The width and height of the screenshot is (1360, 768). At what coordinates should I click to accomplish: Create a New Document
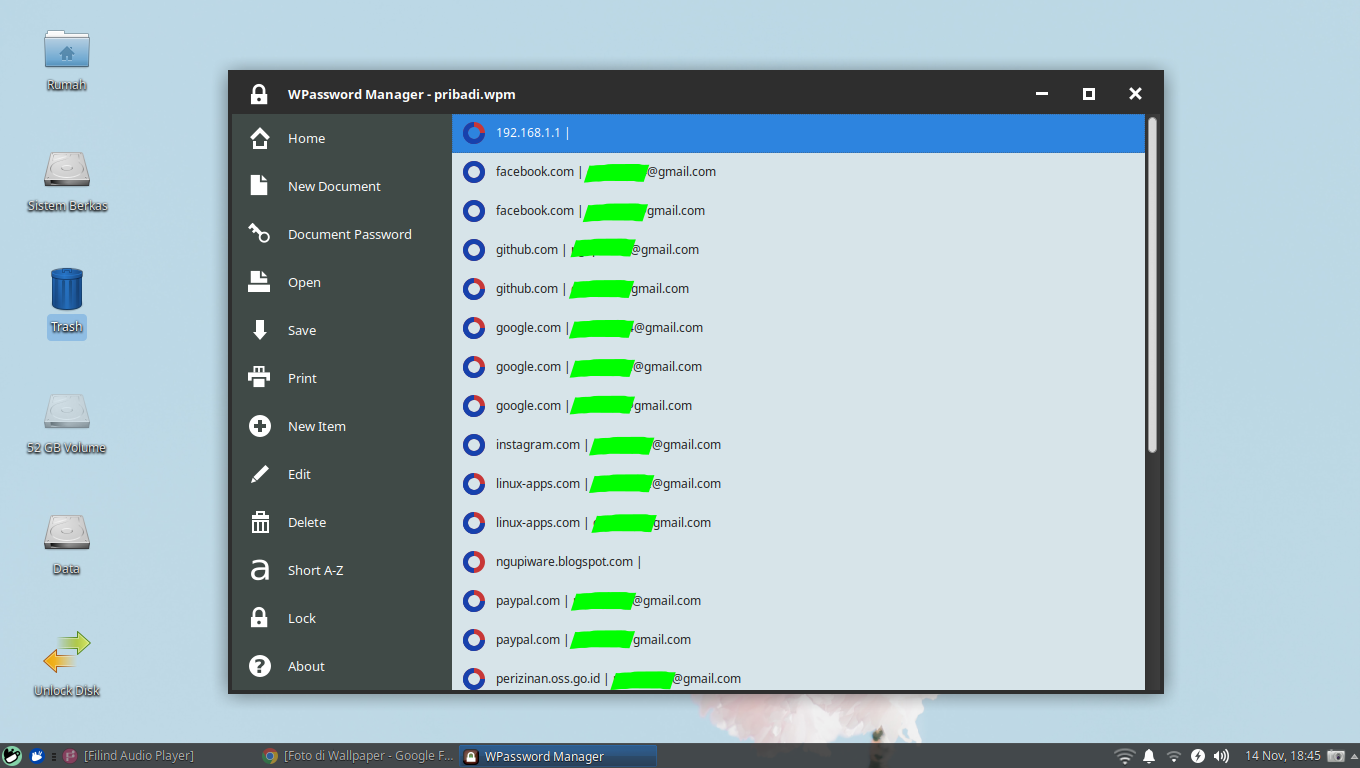[342, 186]
